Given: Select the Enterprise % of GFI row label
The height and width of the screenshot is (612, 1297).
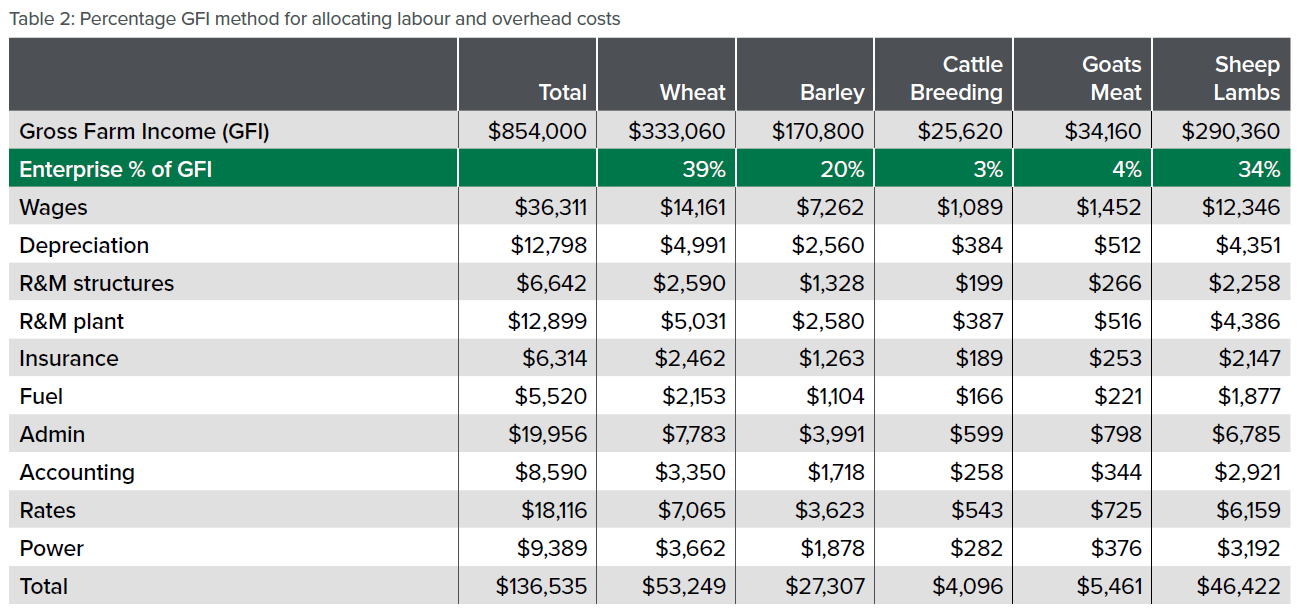Looking at the screenshot, I should (116, 169).
